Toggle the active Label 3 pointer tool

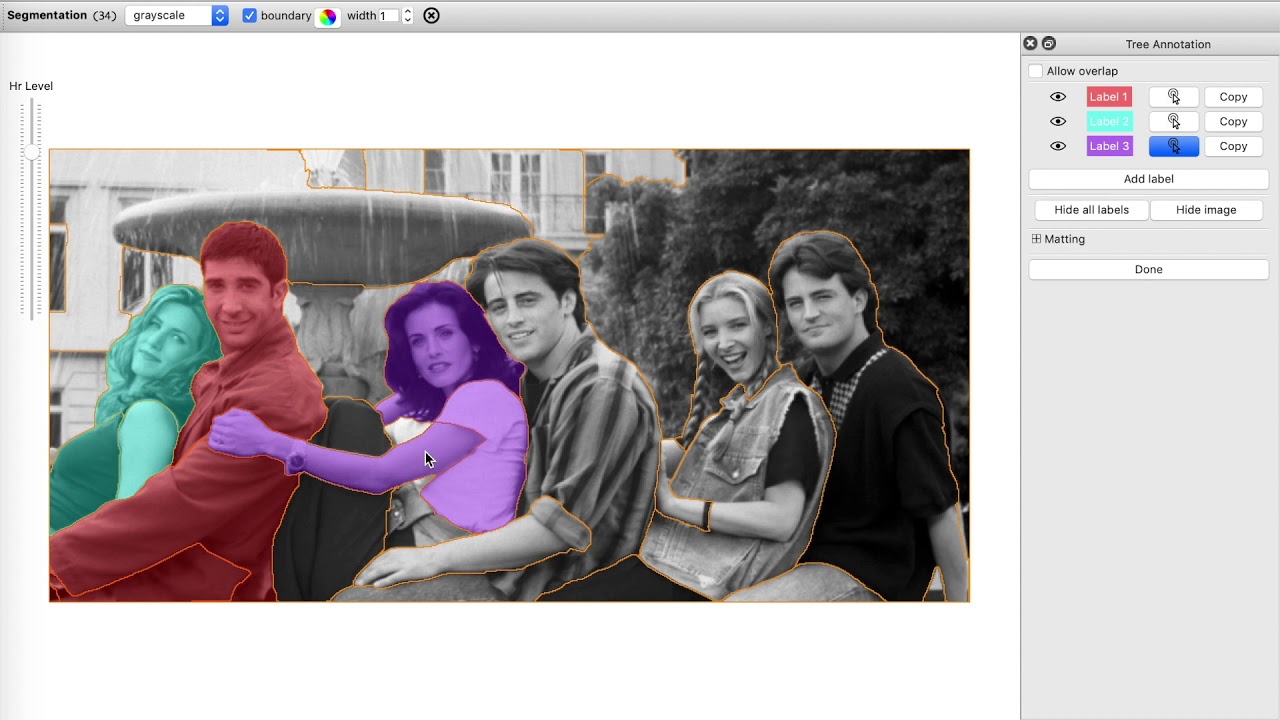[x=1174, y=146]
